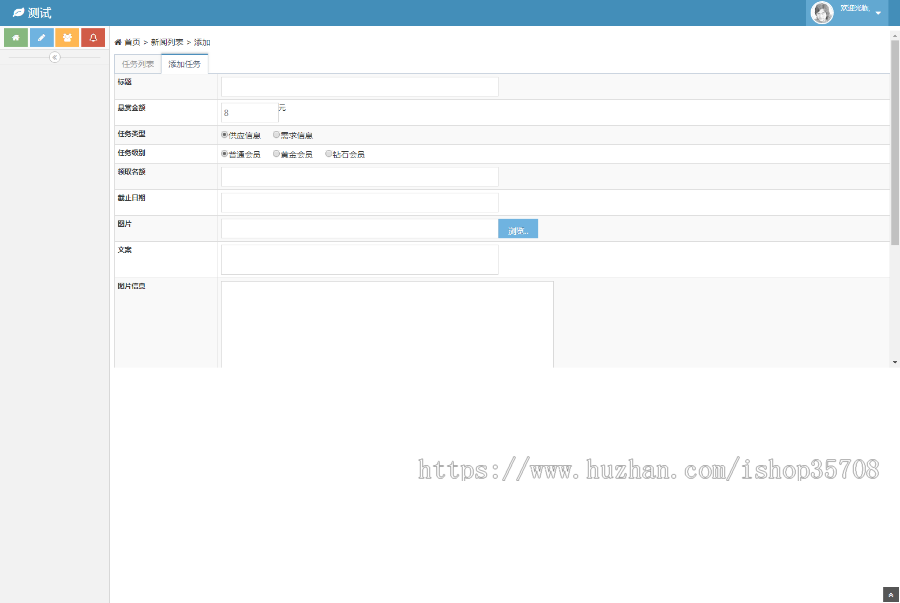The image size is (900, 603).
Task: Click the 图片 file path field
Action: tap(360, 228)
